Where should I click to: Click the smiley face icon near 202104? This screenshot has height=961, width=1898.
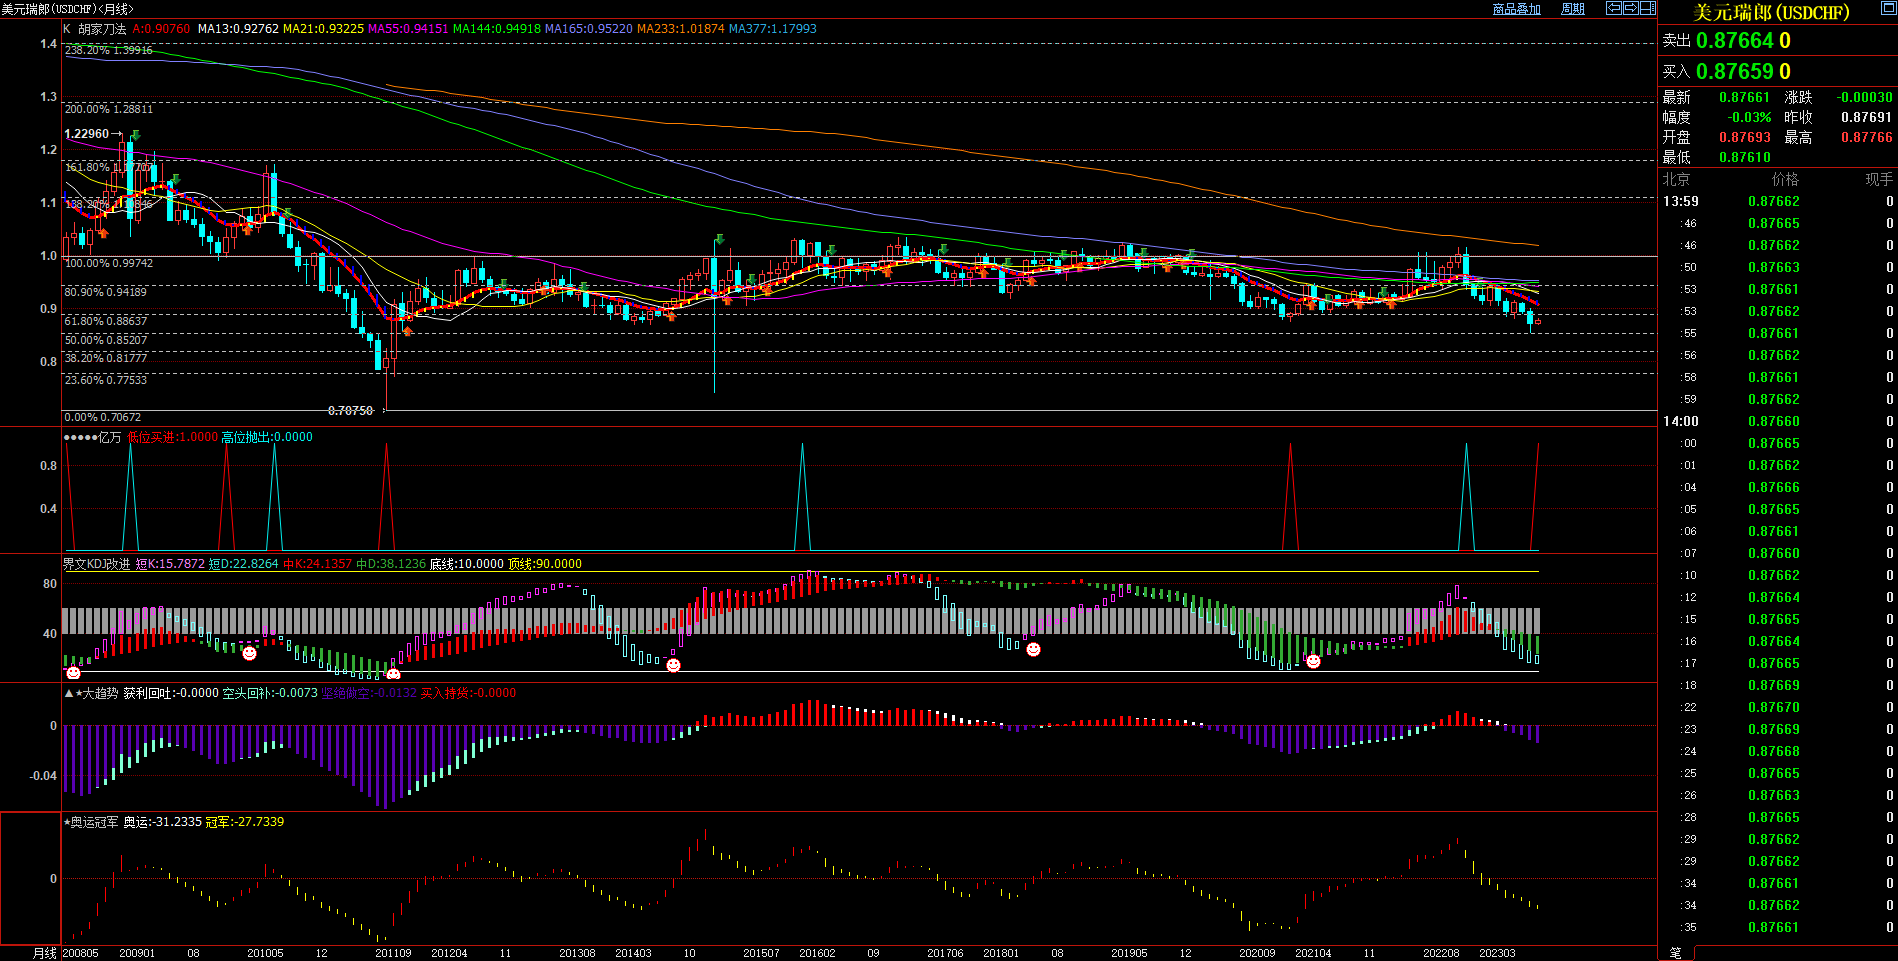coord(1313,661)
